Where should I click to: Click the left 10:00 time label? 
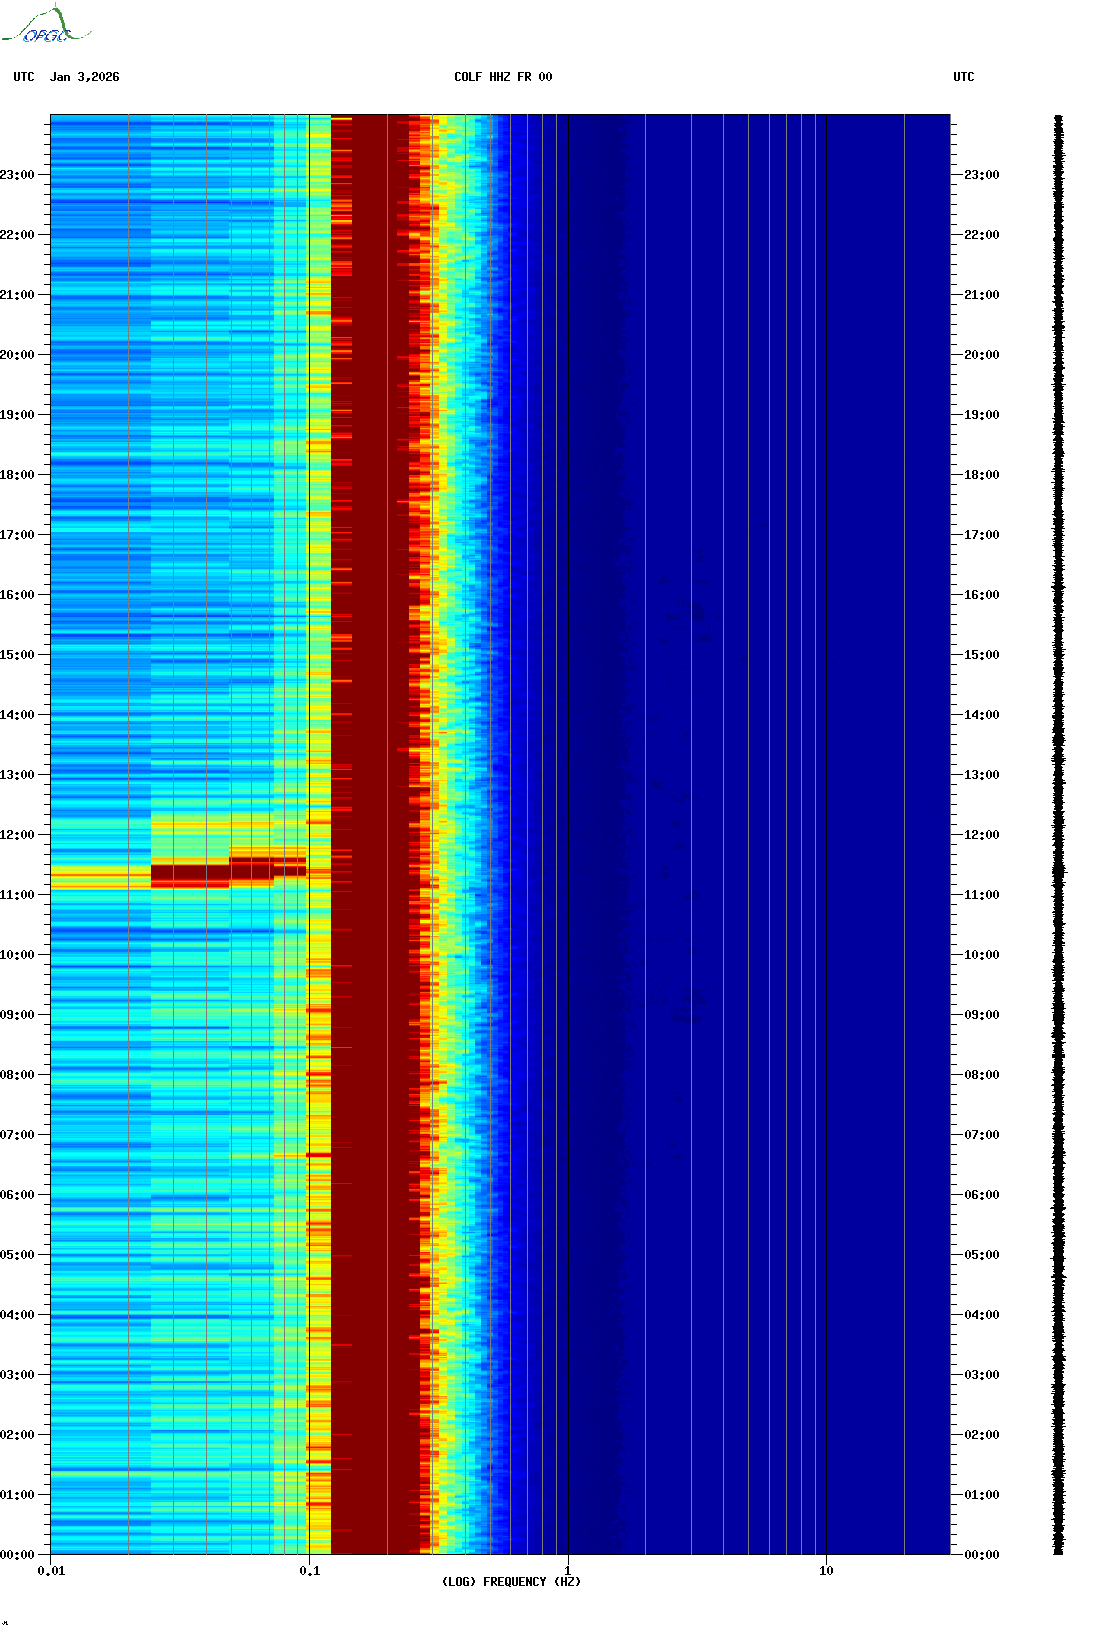(17, 955)
